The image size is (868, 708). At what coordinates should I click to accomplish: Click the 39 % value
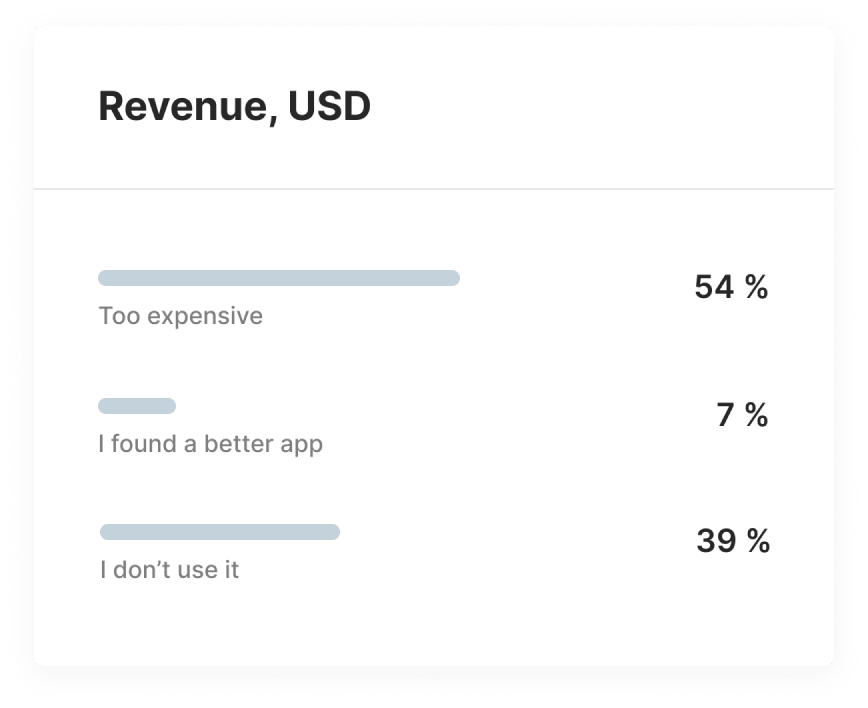pyautogui.click(x=733, y=541)
